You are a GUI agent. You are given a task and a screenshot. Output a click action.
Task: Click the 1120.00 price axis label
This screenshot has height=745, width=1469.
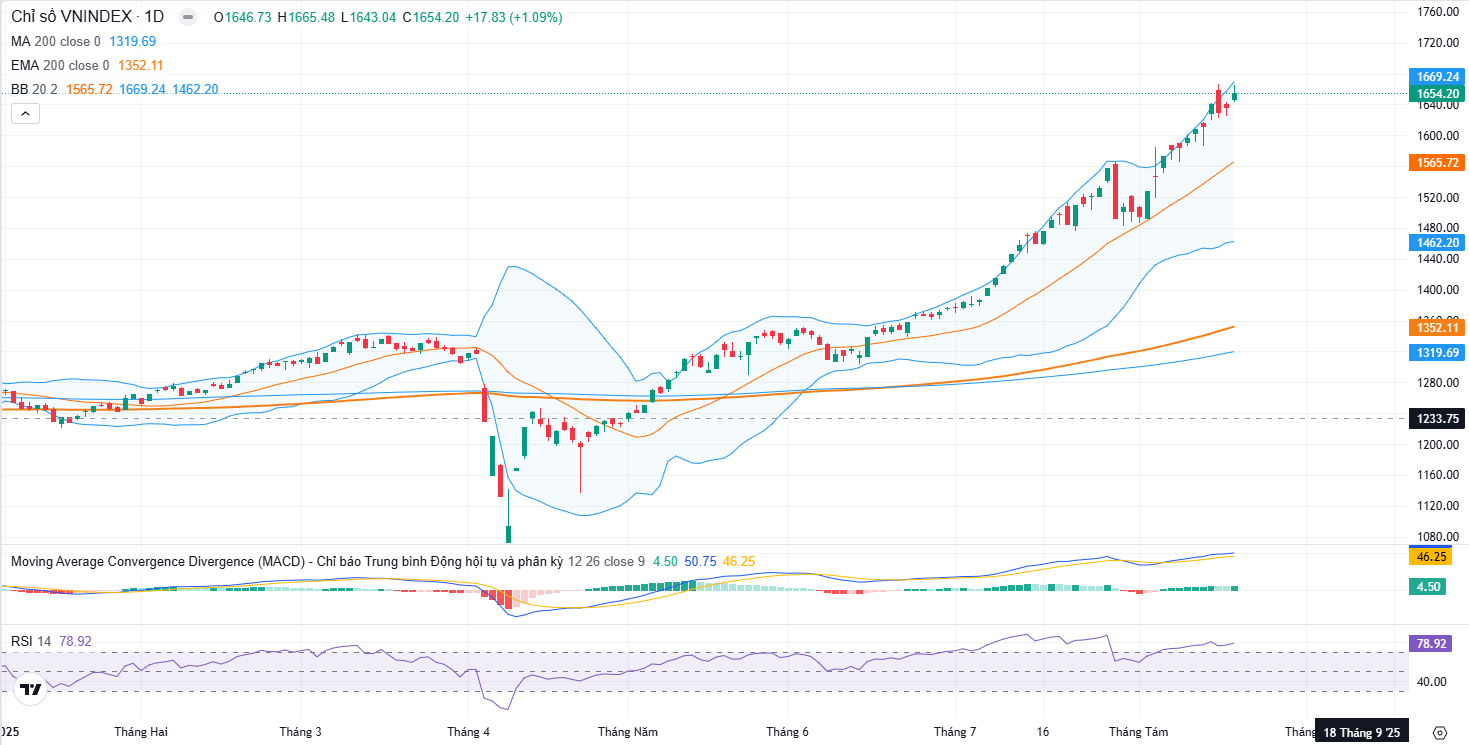1437,506
